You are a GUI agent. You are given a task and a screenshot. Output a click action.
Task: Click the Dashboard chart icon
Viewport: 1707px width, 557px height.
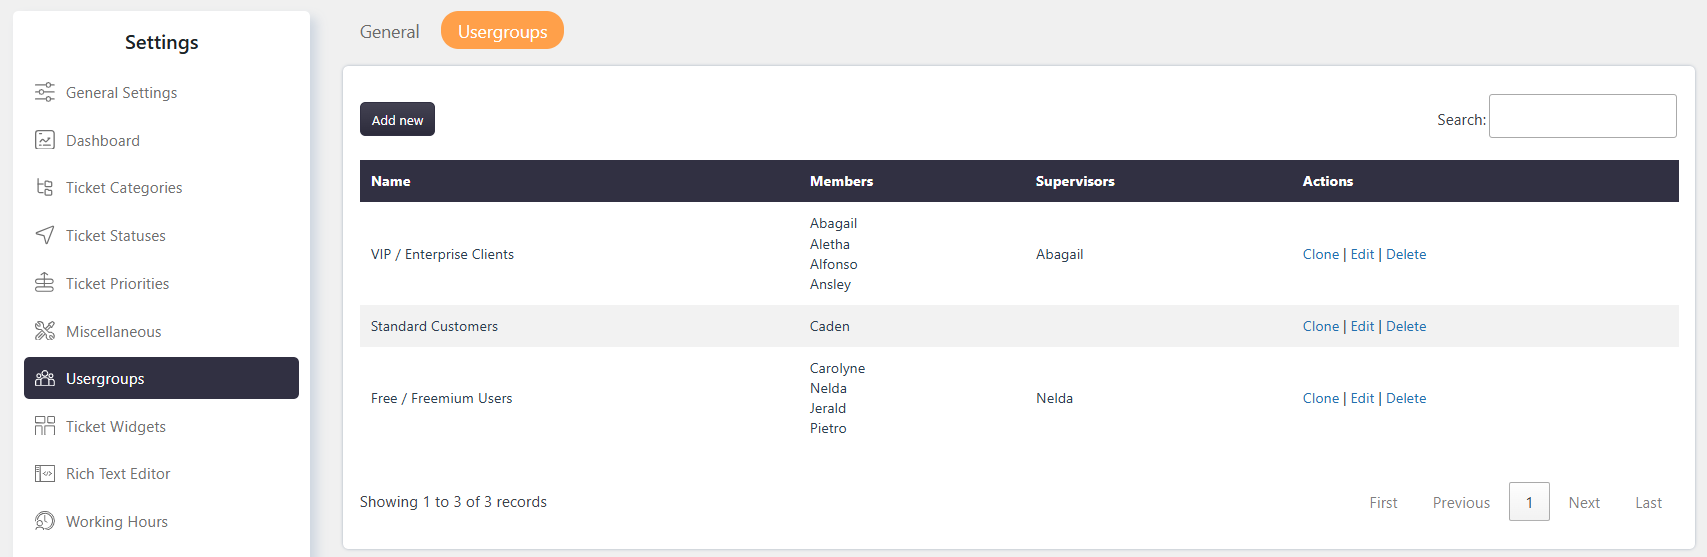pos(45,140)
